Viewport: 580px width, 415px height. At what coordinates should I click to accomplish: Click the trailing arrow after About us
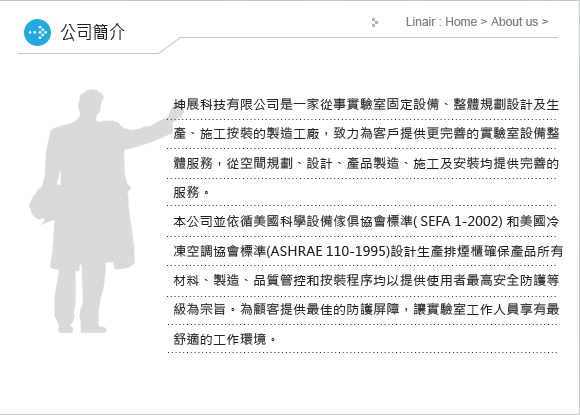(545, 22)
